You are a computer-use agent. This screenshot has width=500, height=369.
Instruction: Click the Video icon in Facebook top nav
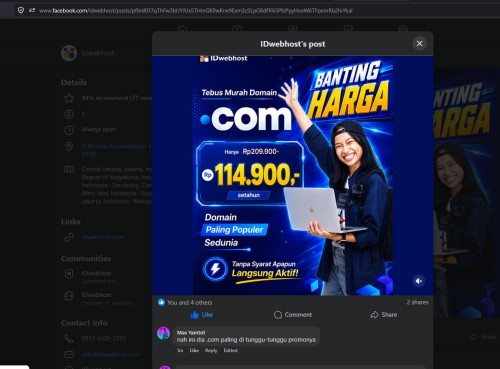point(237,29)
